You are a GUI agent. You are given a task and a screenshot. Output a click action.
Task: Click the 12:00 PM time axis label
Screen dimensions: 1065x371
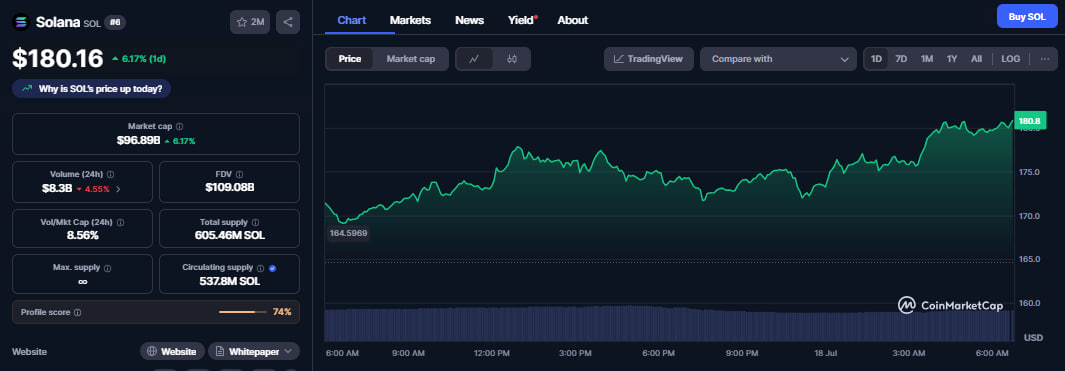pos(492,353)
